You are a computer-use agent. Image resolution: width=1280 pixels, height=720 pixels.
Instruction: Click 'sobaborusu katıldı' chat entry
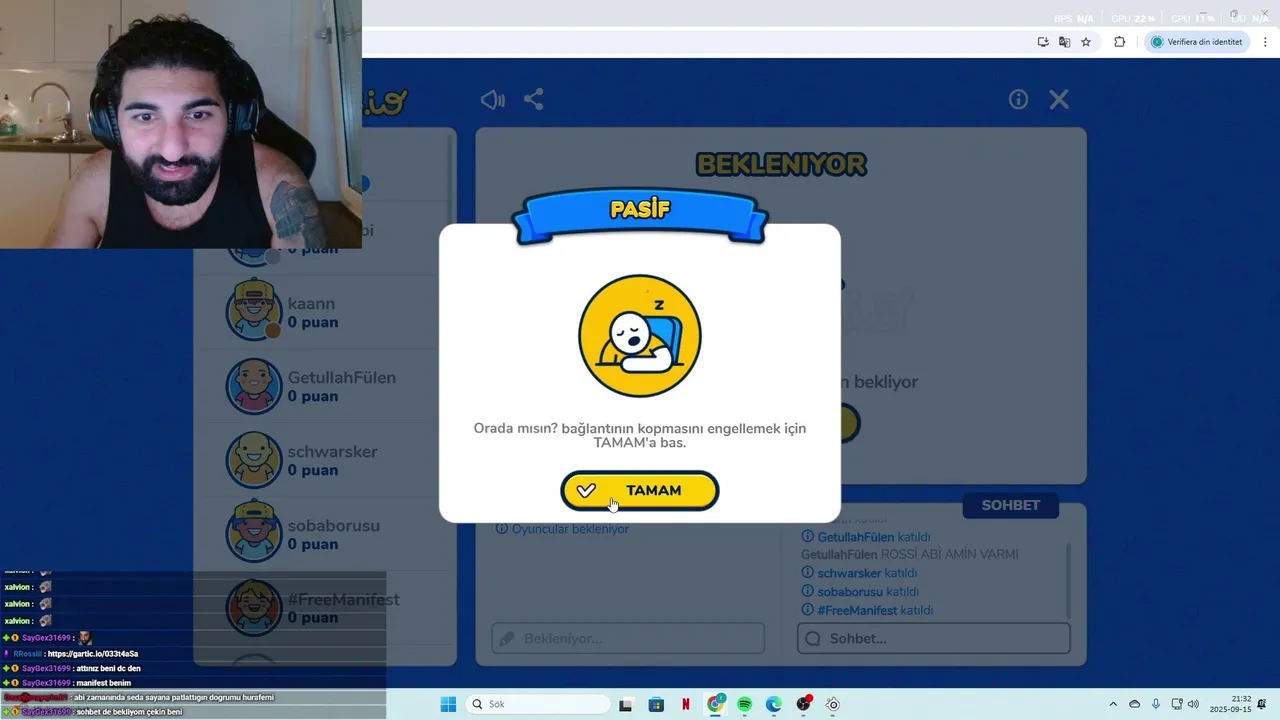(x=860, y=592)
